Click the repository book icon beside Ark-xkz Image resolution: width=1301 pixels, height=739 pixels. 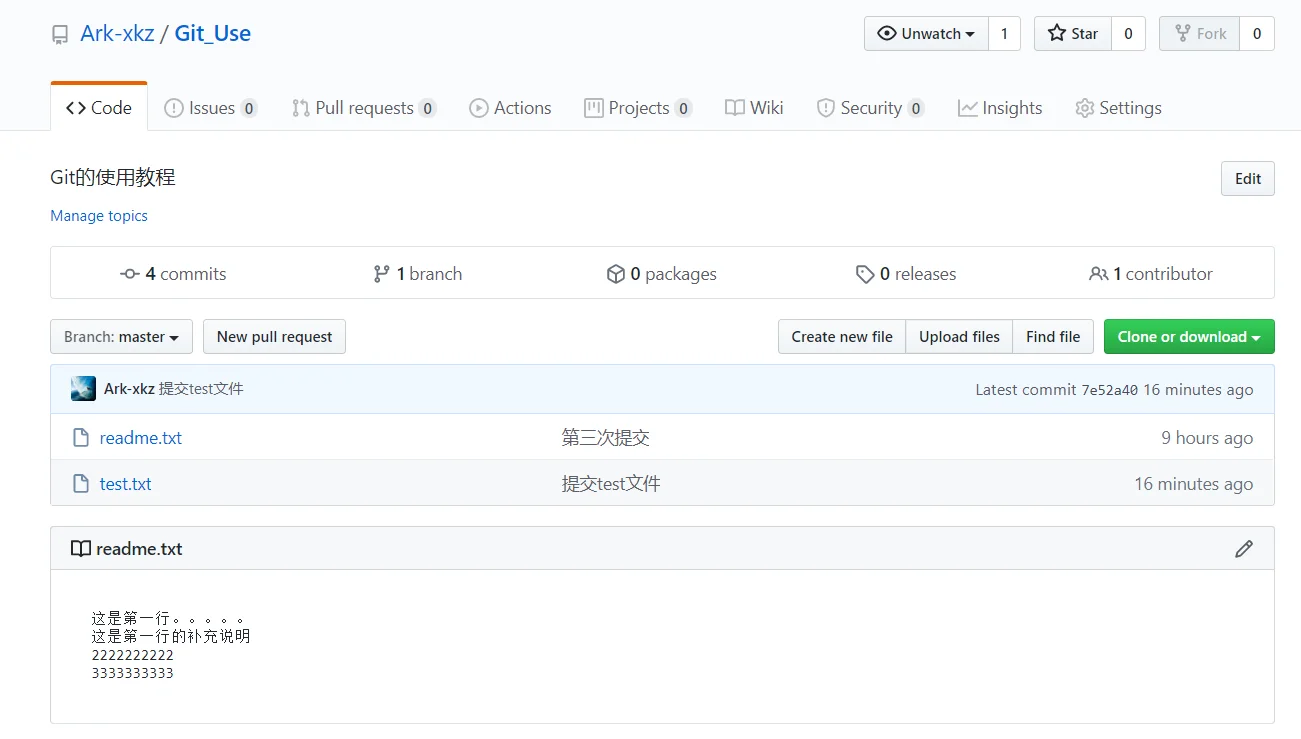(61, 34)
